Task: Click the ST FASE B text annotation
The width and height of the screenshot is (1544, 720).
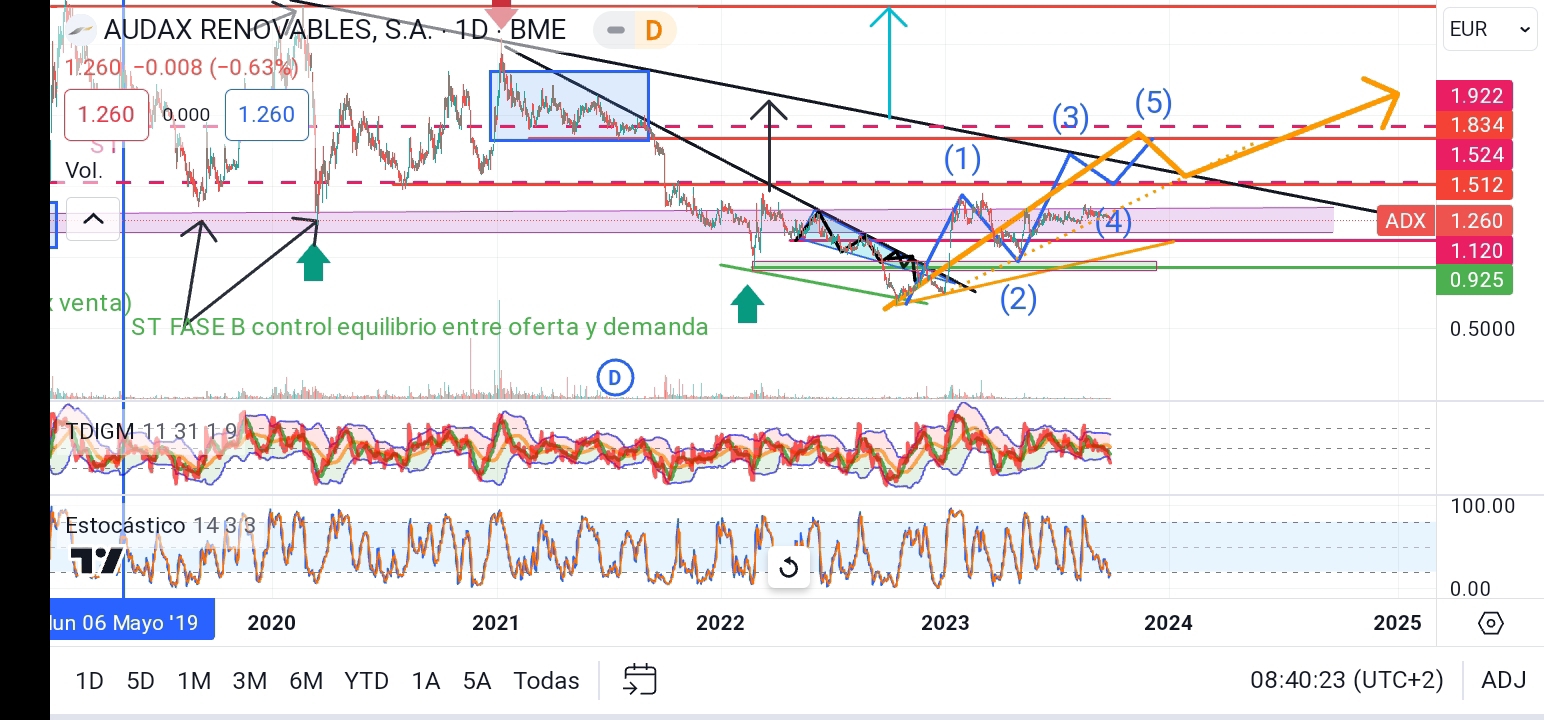Action: (x=420, y=327)
